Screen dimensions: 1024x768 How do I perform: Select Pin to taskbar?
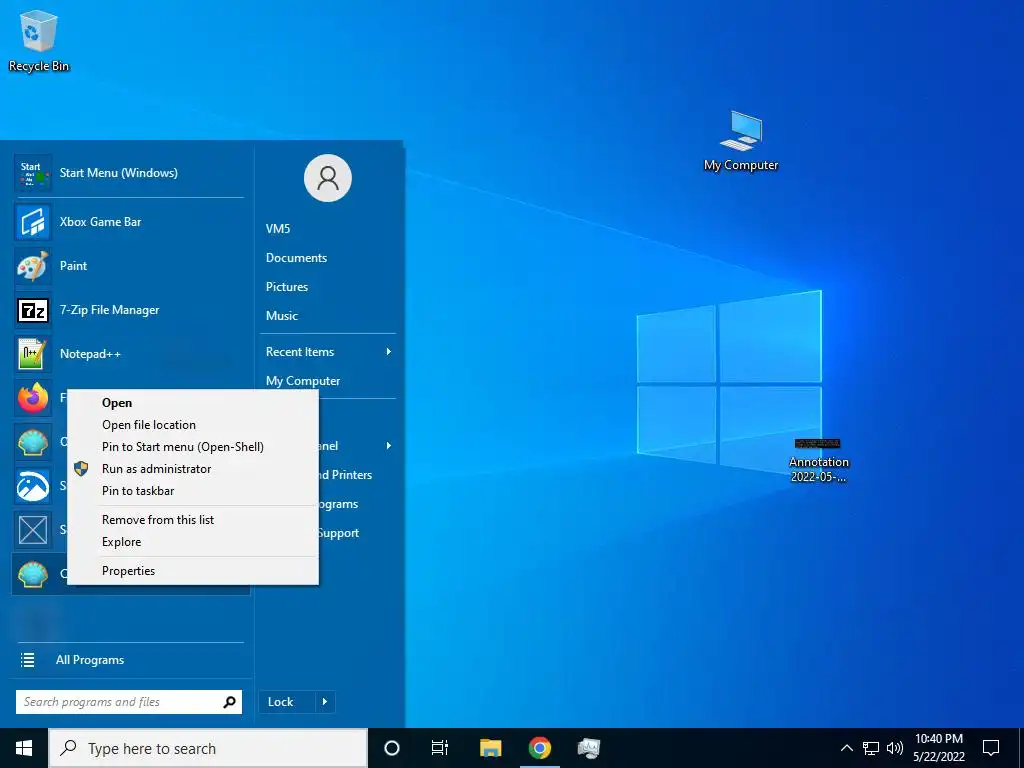(193, 491)
